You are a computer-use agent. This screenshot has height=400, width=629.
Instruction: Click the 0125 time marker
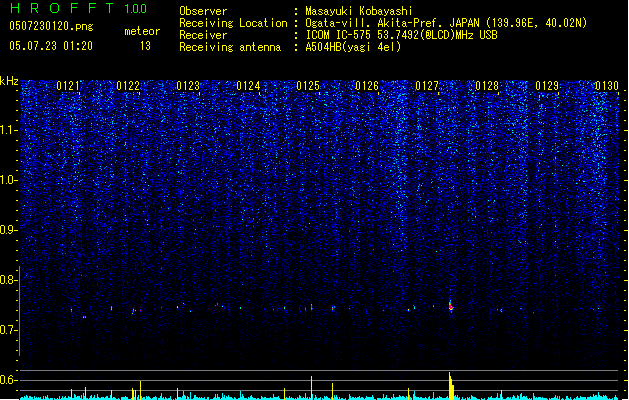tap(308, 86)
